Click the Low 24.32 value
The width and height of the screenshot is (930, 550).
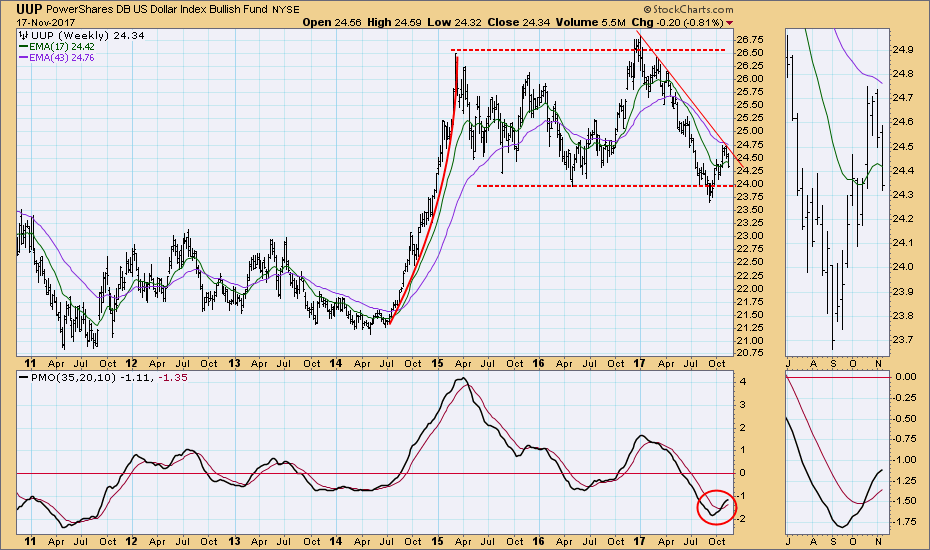tap(456, 22)
